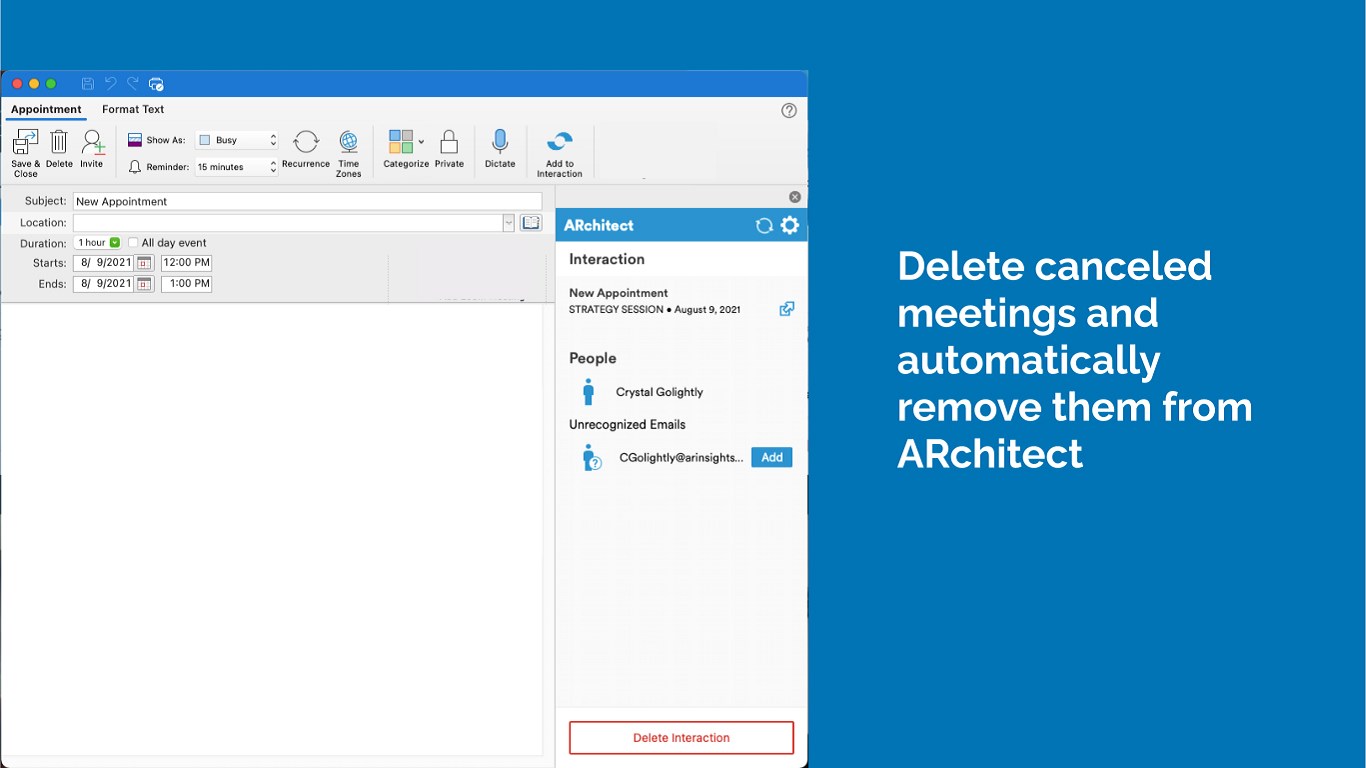Click the Starts time 12:00 PM field
1366x768 pixels.
point(186,263)
